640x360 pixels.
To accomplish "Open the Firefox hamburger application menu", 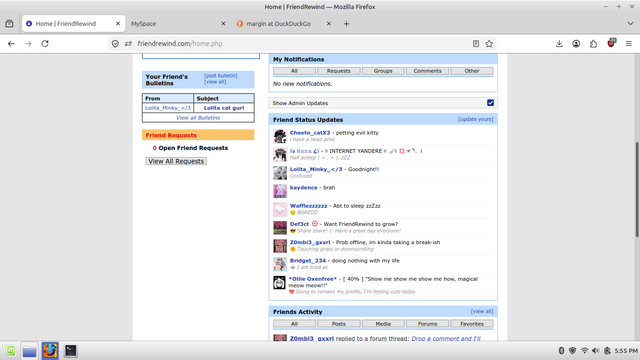I will point(629,44).
